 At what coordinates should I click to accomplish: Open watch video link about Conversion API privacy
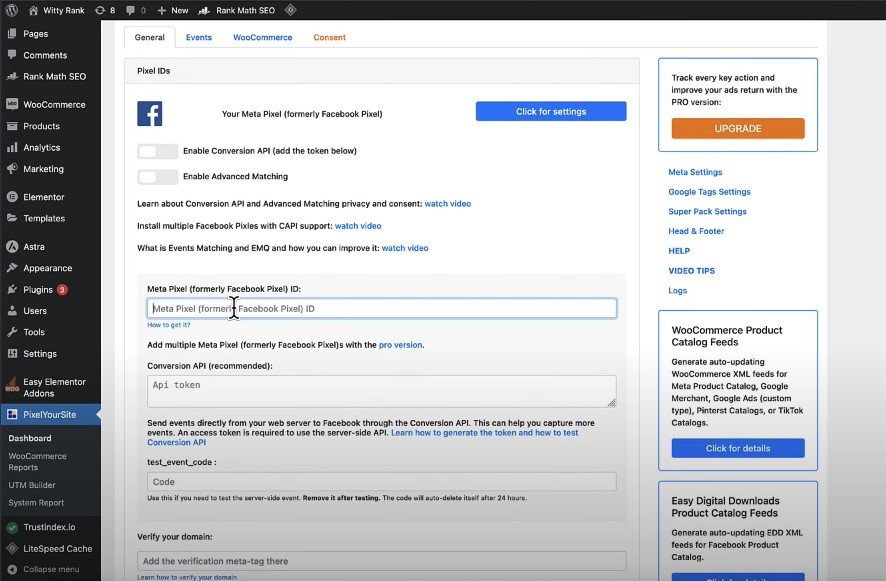[x=448, y=203]
